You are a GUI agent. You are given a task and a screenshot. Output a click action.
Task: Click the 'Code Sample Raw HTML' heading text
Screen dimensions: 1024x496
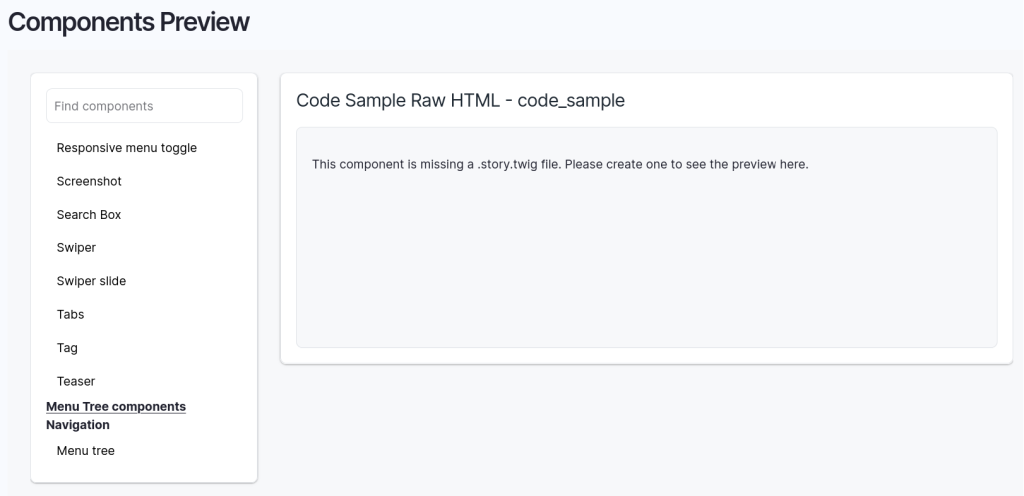398,101
